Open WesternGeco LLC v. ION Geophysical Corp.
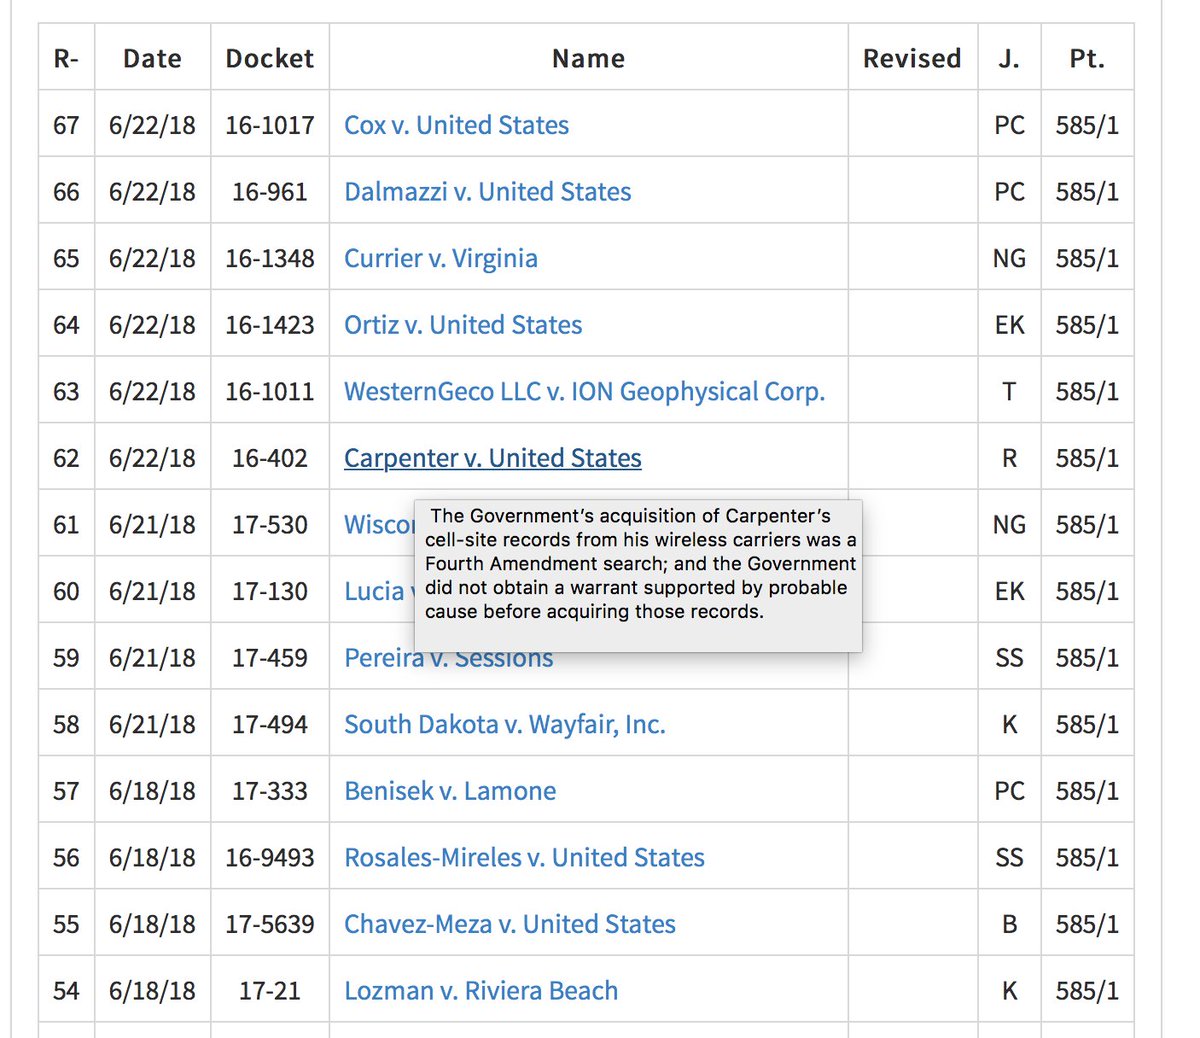Screen dimensions: 1200x1038 [584, 392]
